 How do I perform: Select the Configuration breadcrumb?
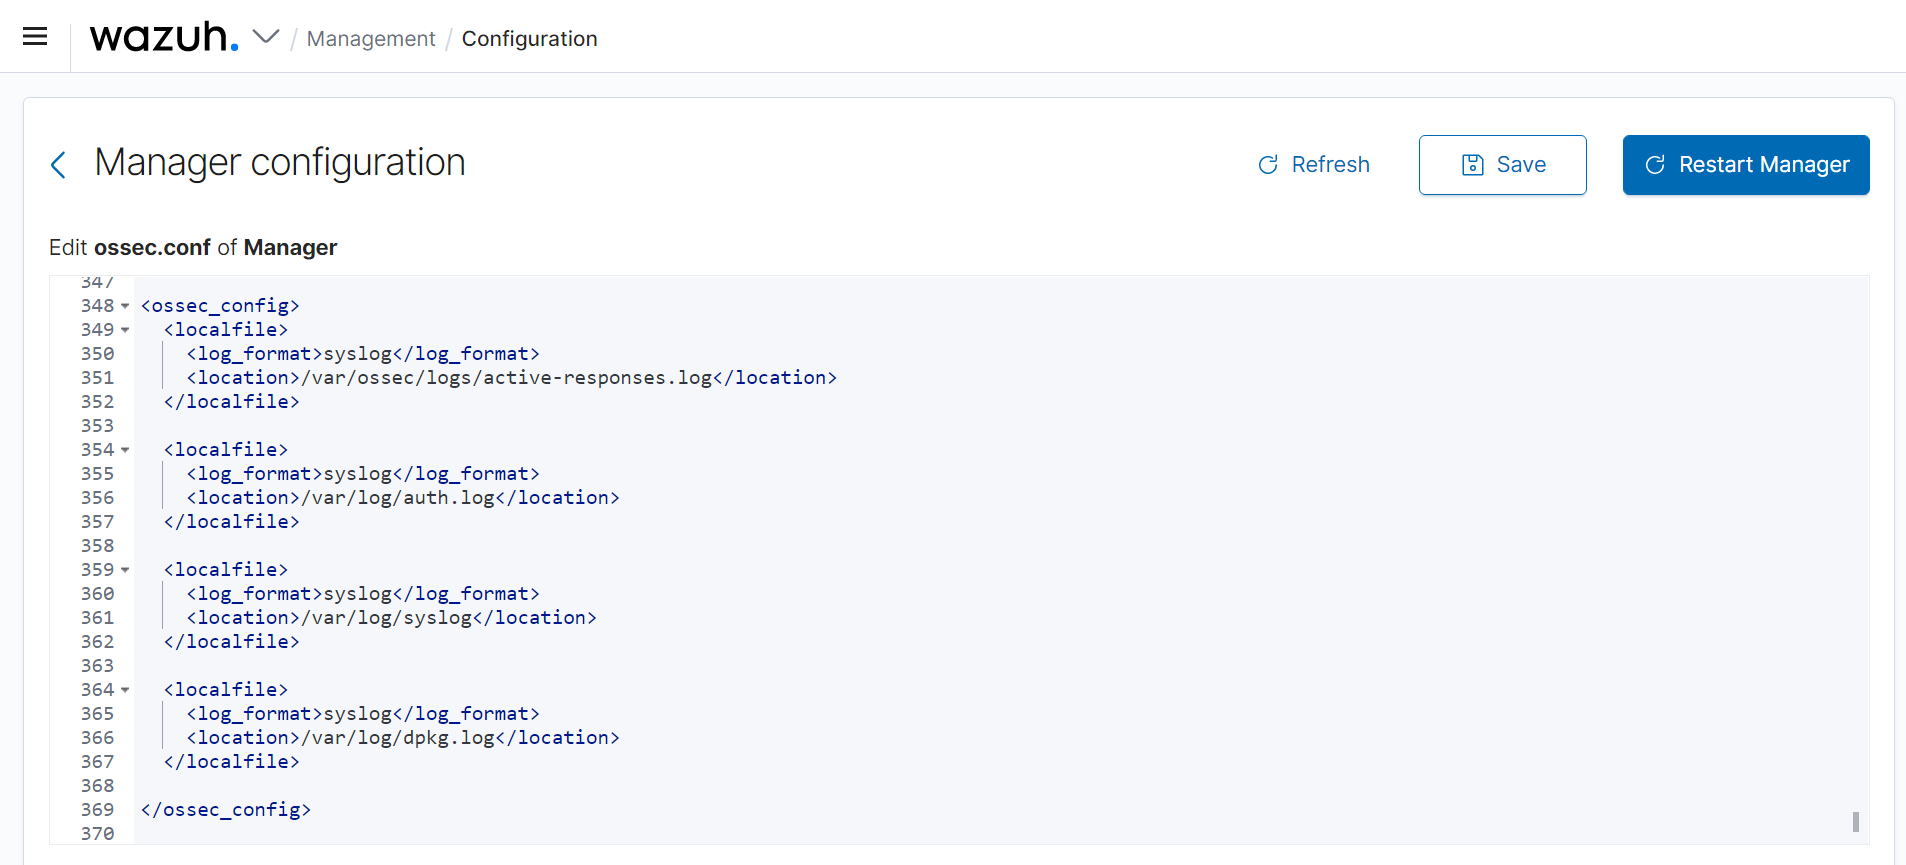[x=529, y=38]
